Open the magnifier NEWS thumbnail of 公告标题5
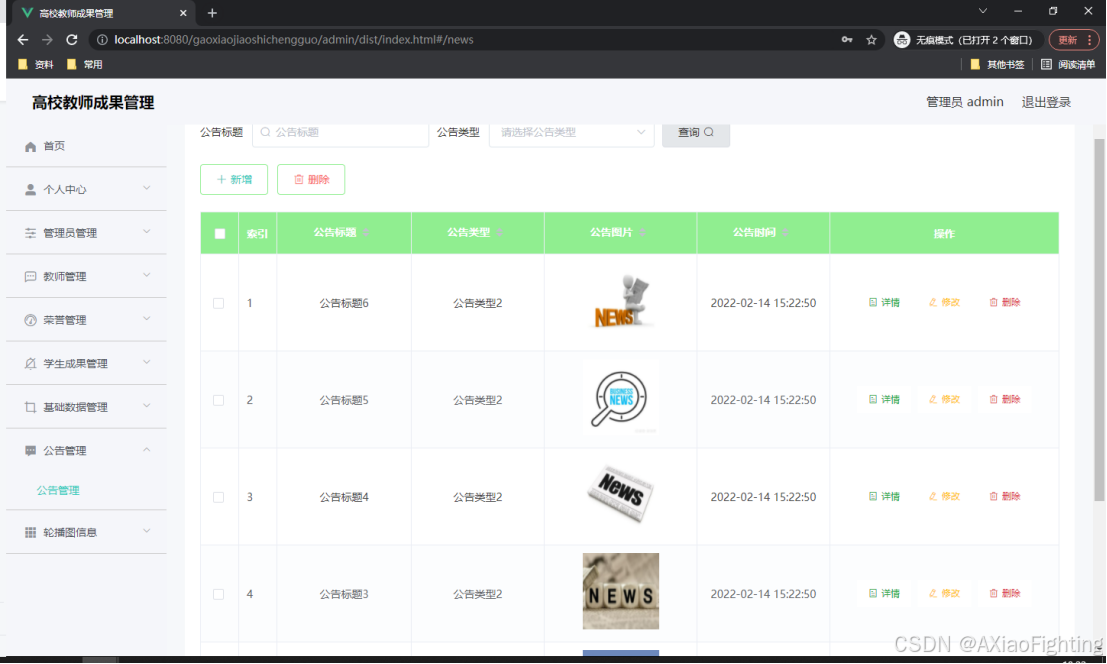1107x664 pixels. point(621,399)
